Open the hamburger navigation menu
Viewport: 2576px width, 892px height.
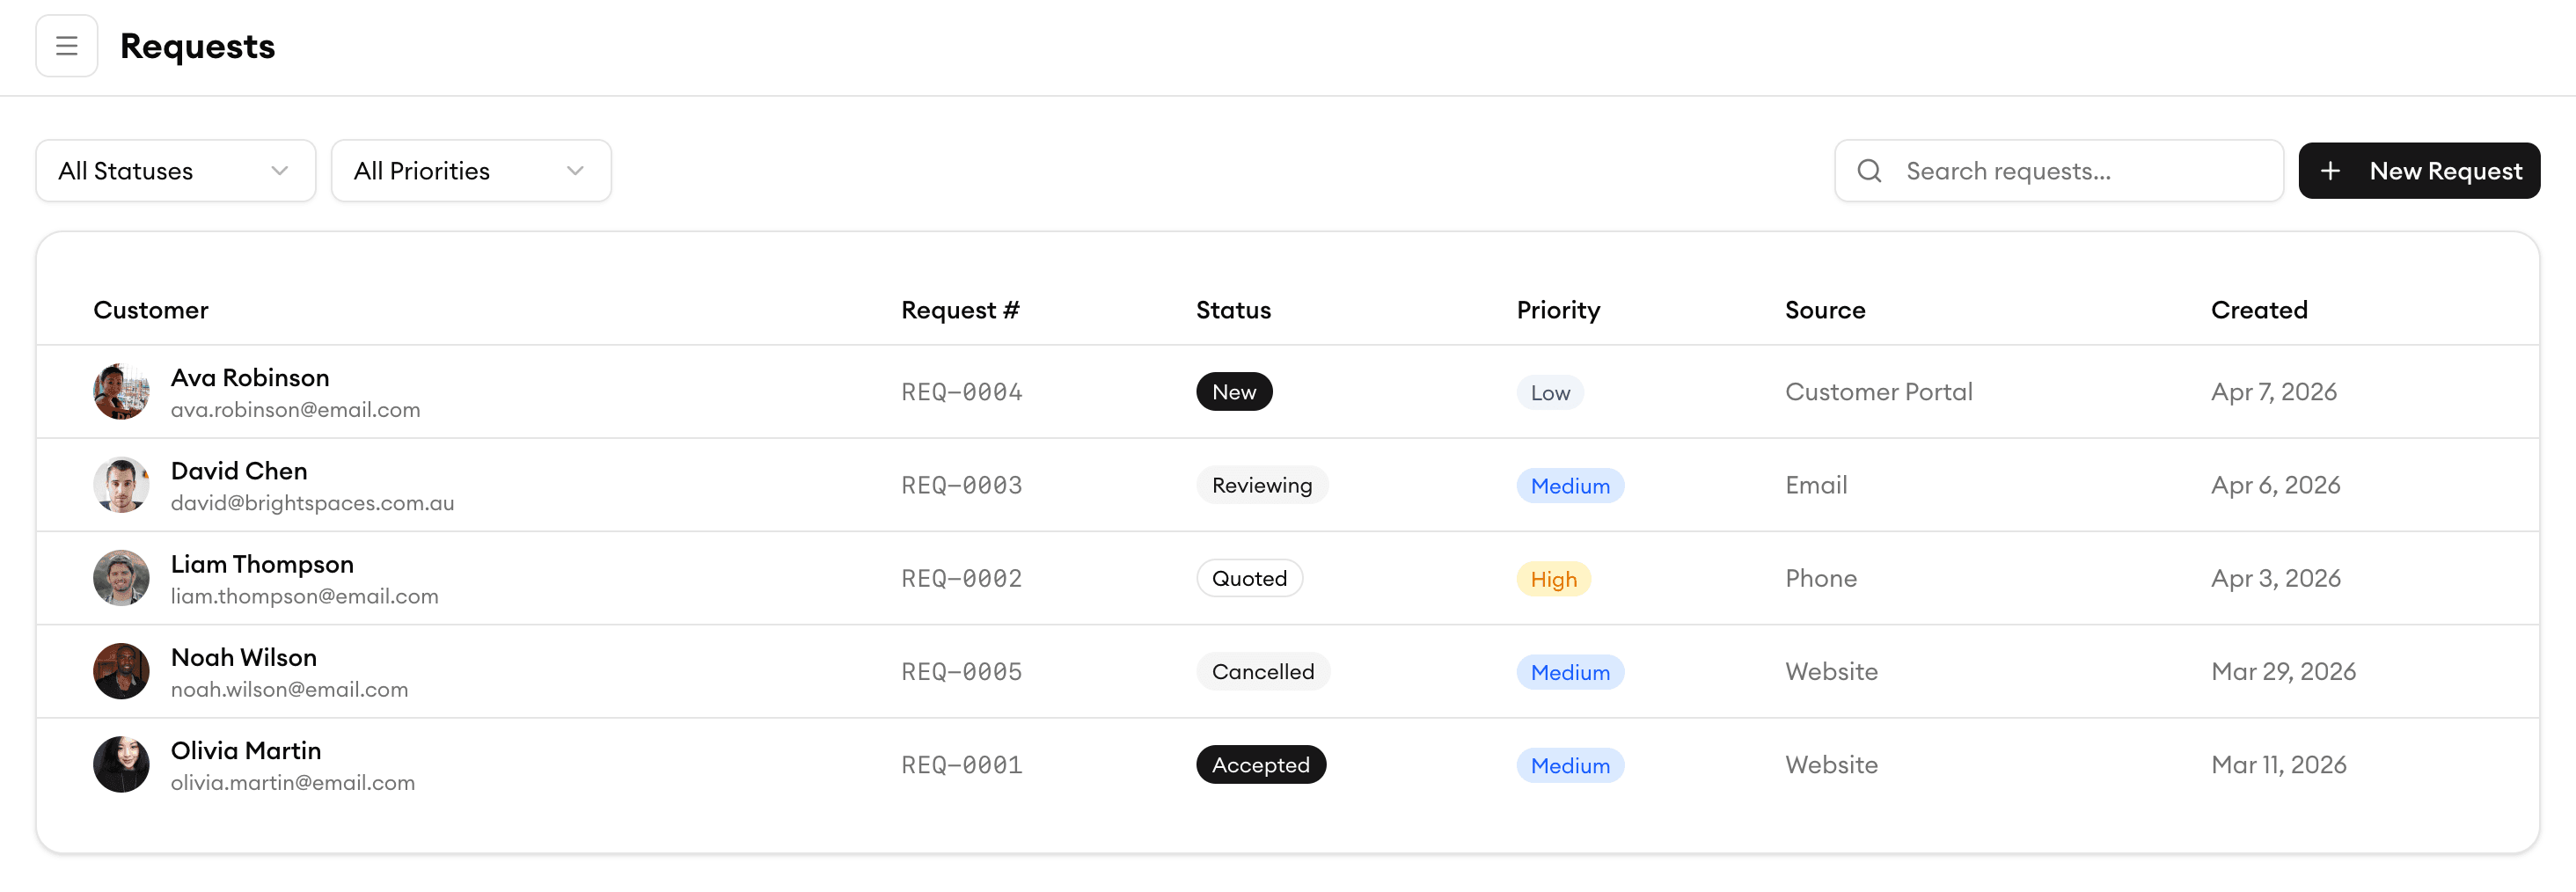click(x=66, y=45)
